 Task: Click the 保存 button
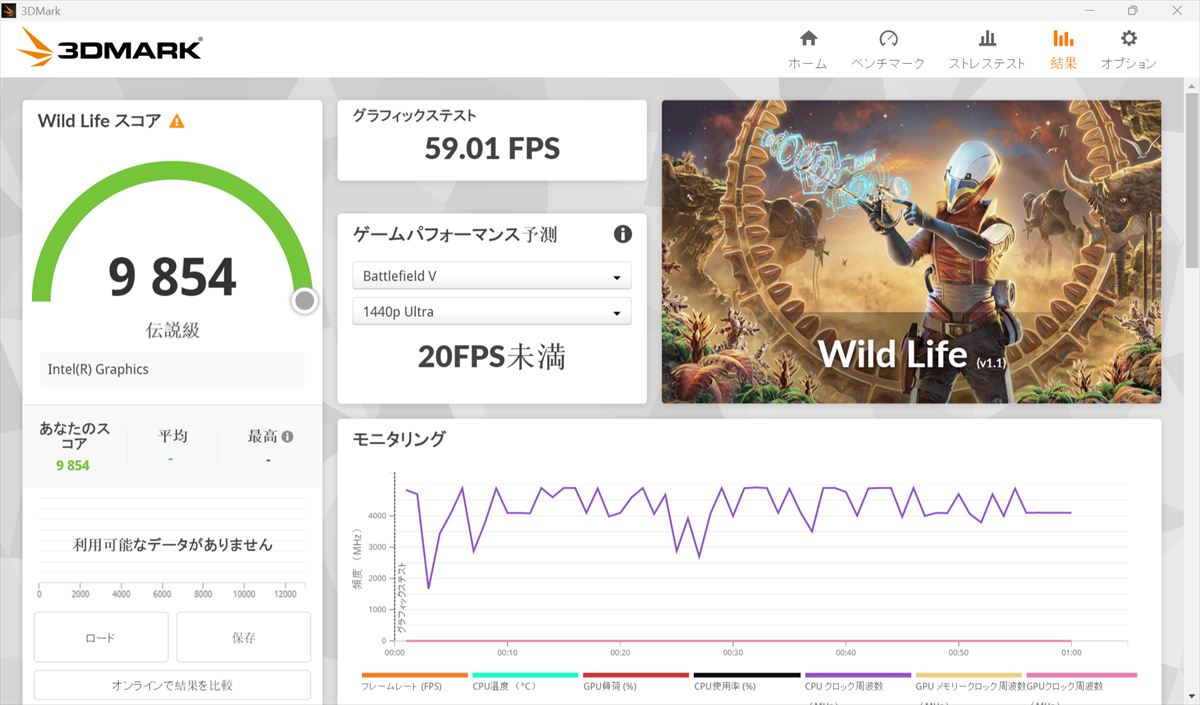[243, 637]
